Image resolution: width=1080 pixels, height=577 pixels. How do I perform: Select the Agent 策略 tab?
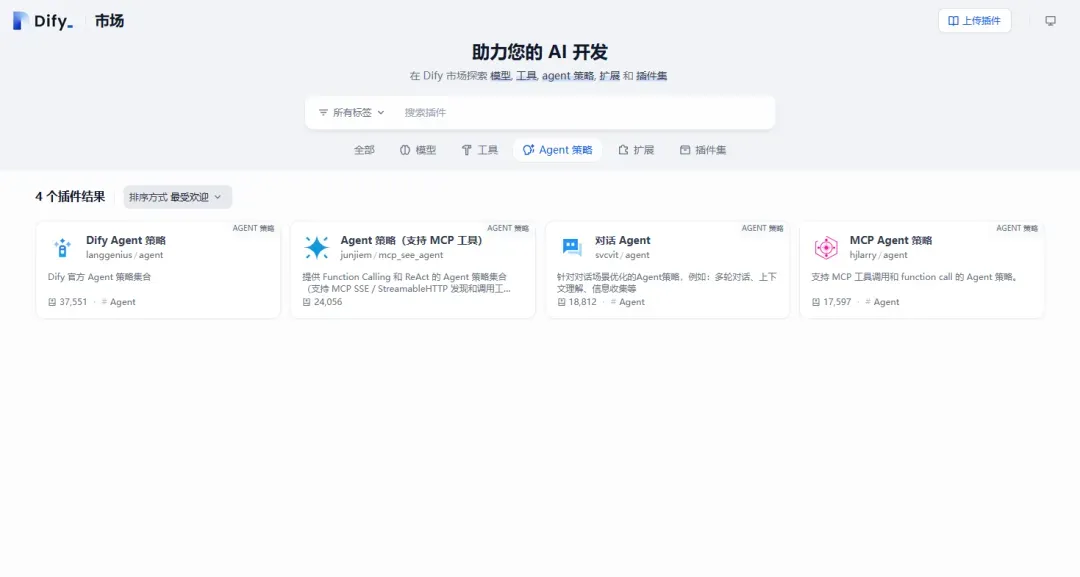tap(557, 150)
